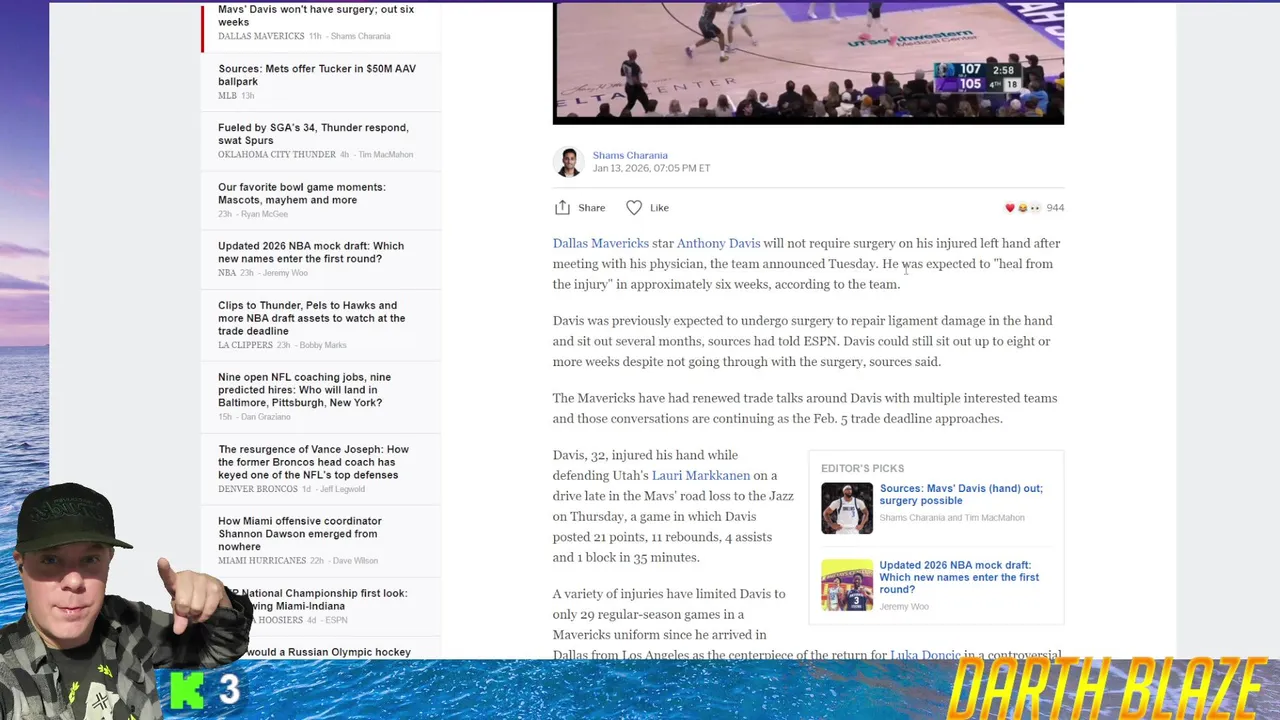Click "Bobby Marks" byline in sidebar

[x=322, y=345]
